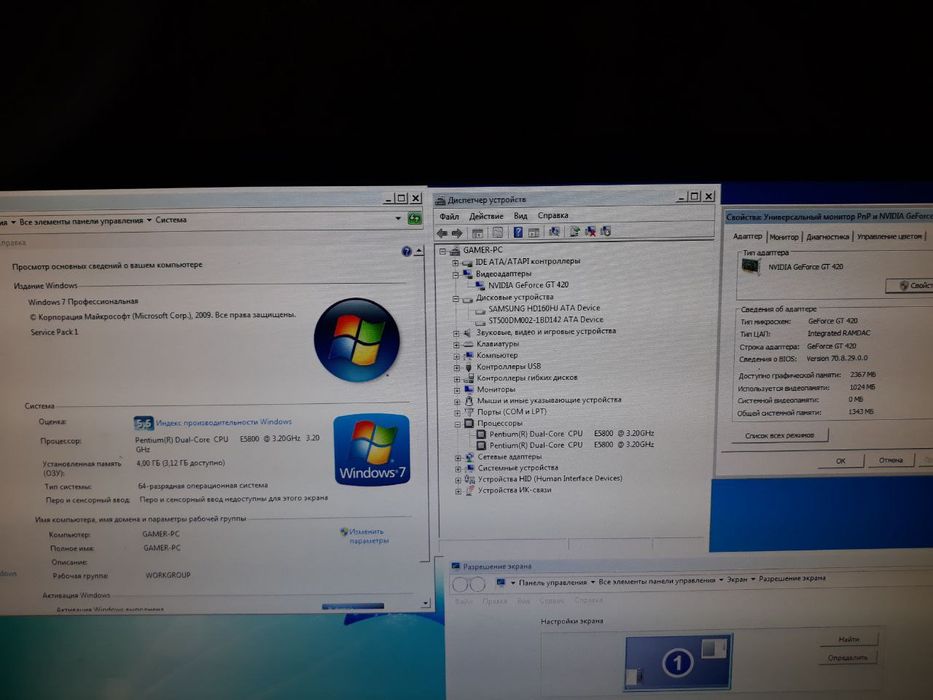
Task: Click the Forward arrow in Device Manager toolbar
Action: 457,233
